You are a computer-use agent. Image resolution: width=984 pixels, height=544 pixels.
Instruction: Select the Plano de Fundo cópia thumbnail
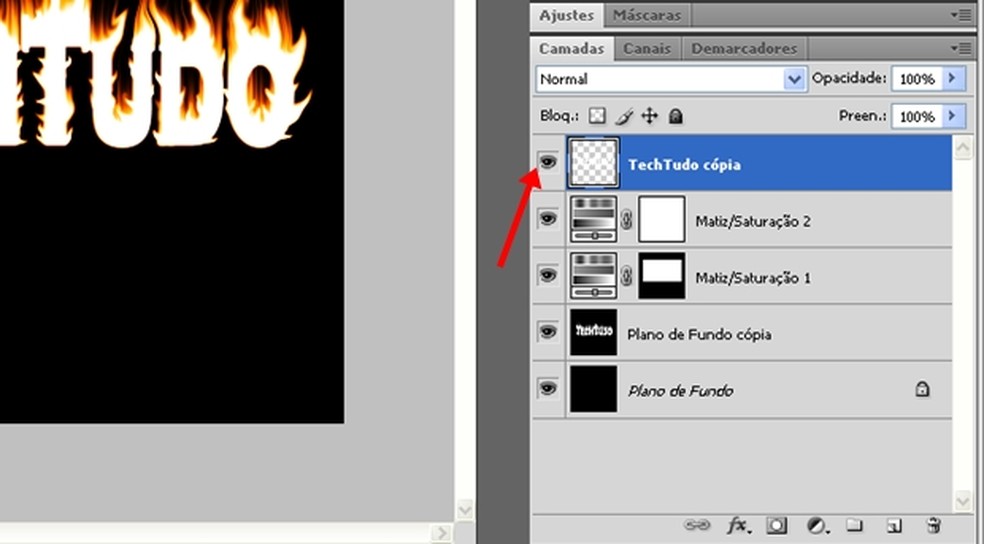point(593,332)
